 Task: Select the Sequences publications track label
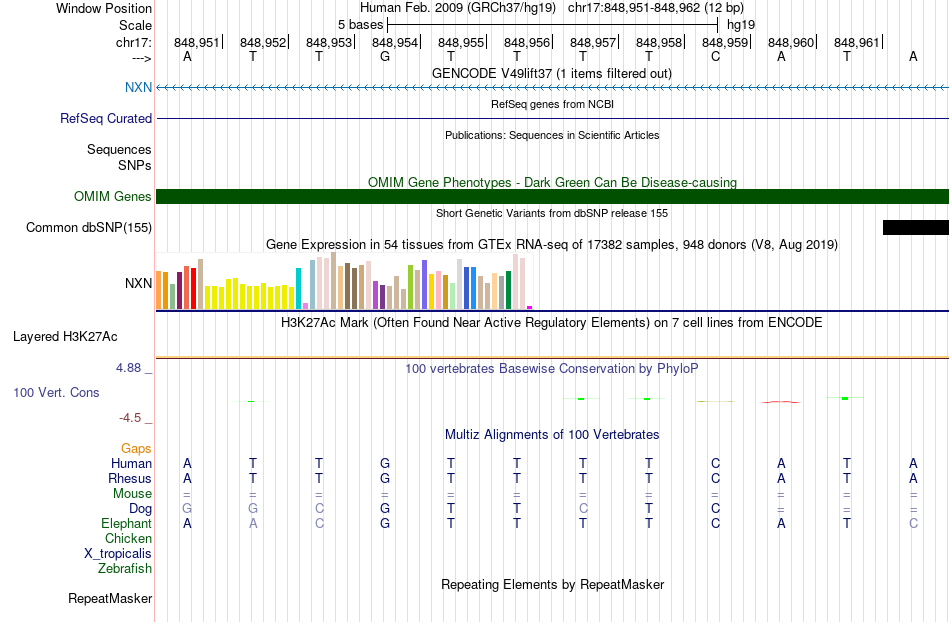pyautogui.click(x=119, y=150)
